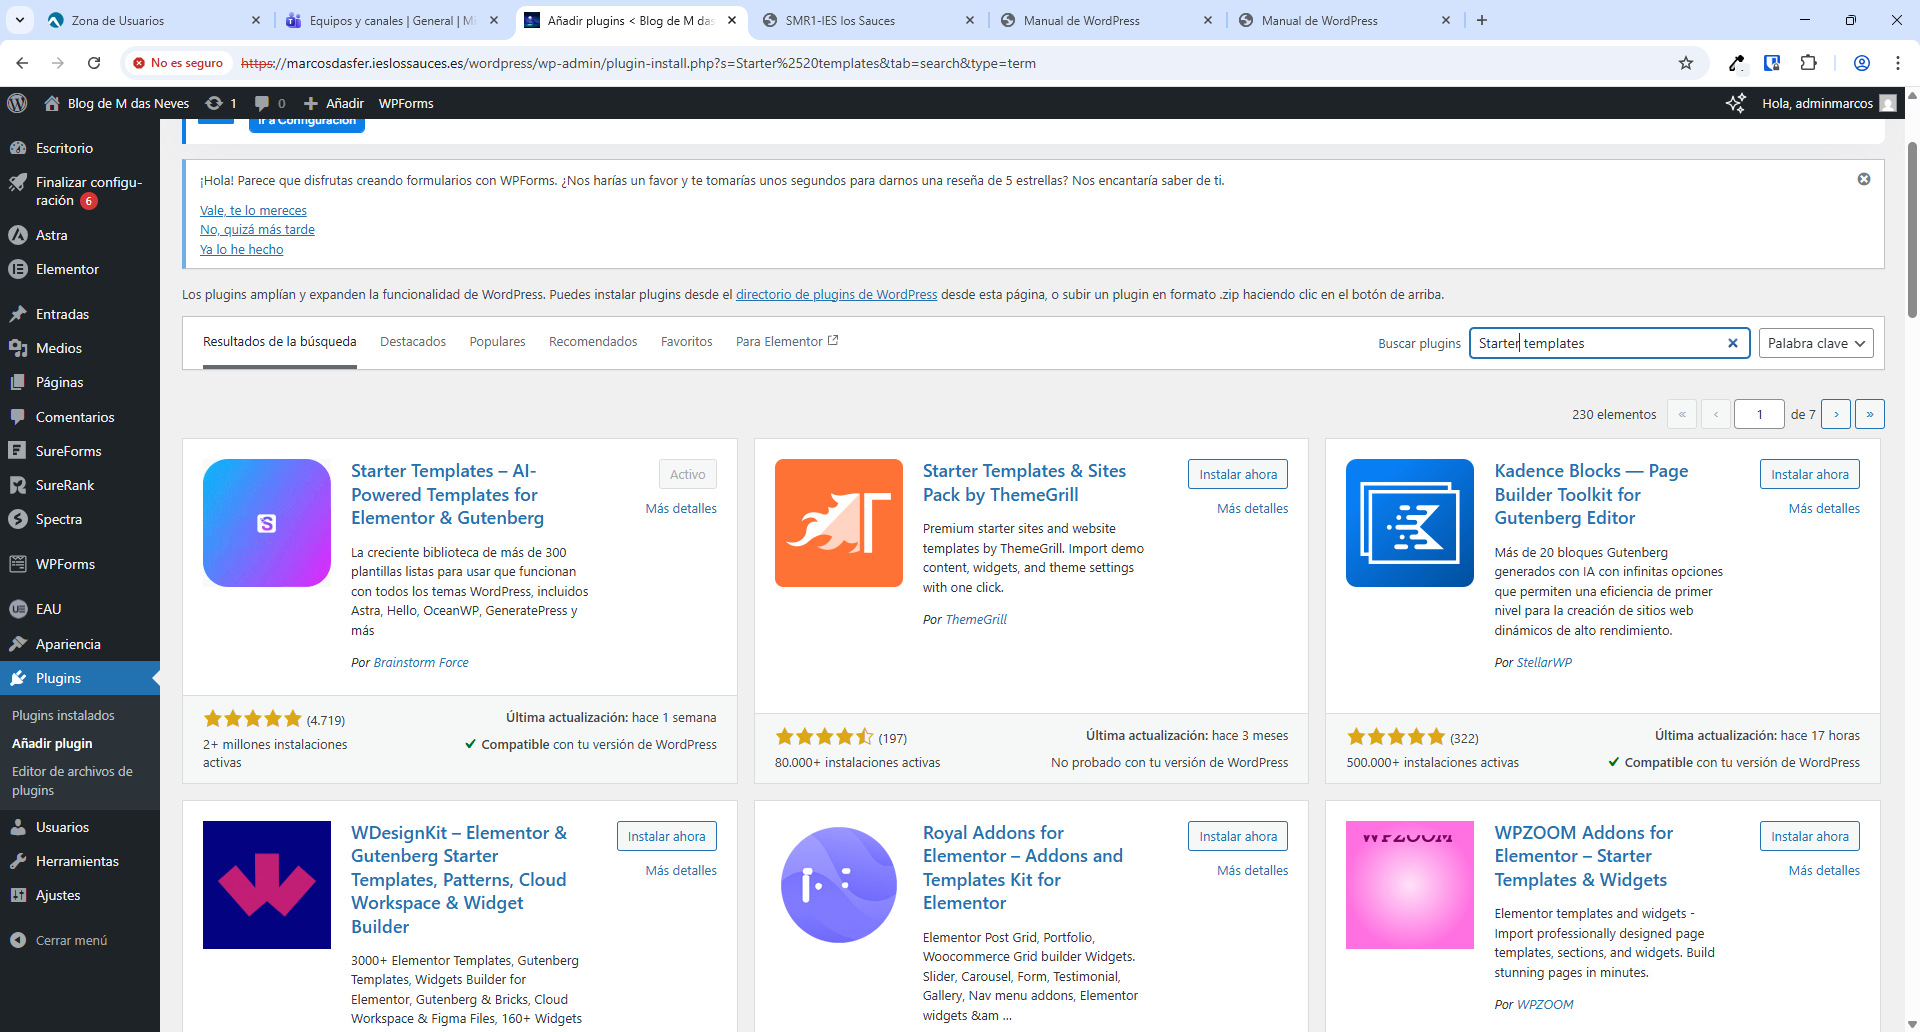Open the Apariencia sidebar menu
1920x1032 pixels.
click(x=68, y=644)
